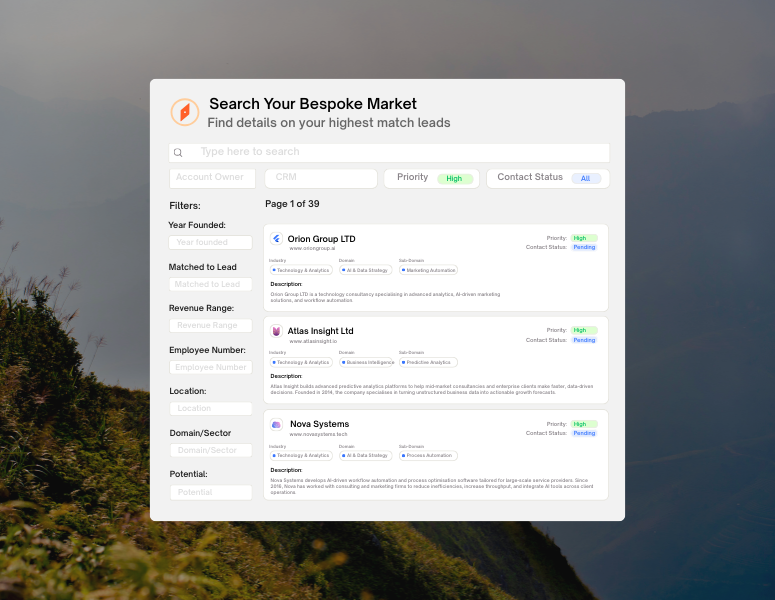Click the Nova Systems company logo
This screenshot has height=600, width=775.
[x=276, y=424]
